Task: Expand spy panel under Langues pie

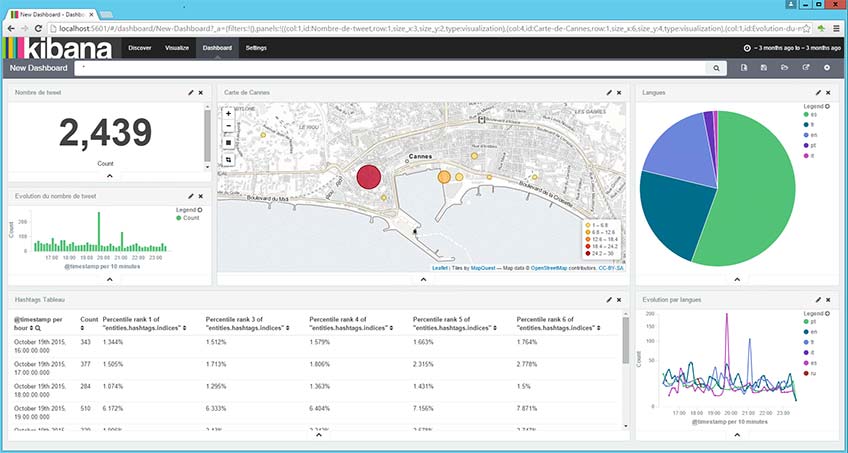Action: tap(737, 279)
